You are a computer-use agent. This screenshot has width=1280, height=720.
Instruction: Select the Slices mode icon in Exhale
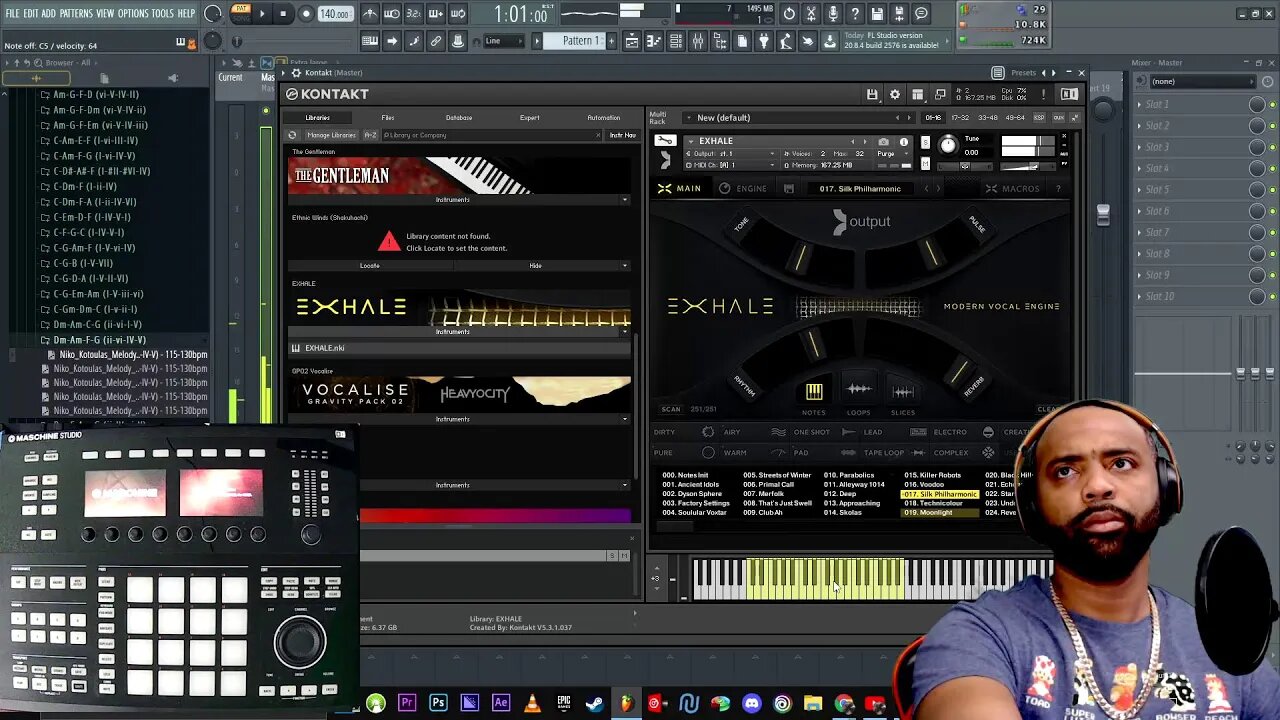tap(902, 391)
